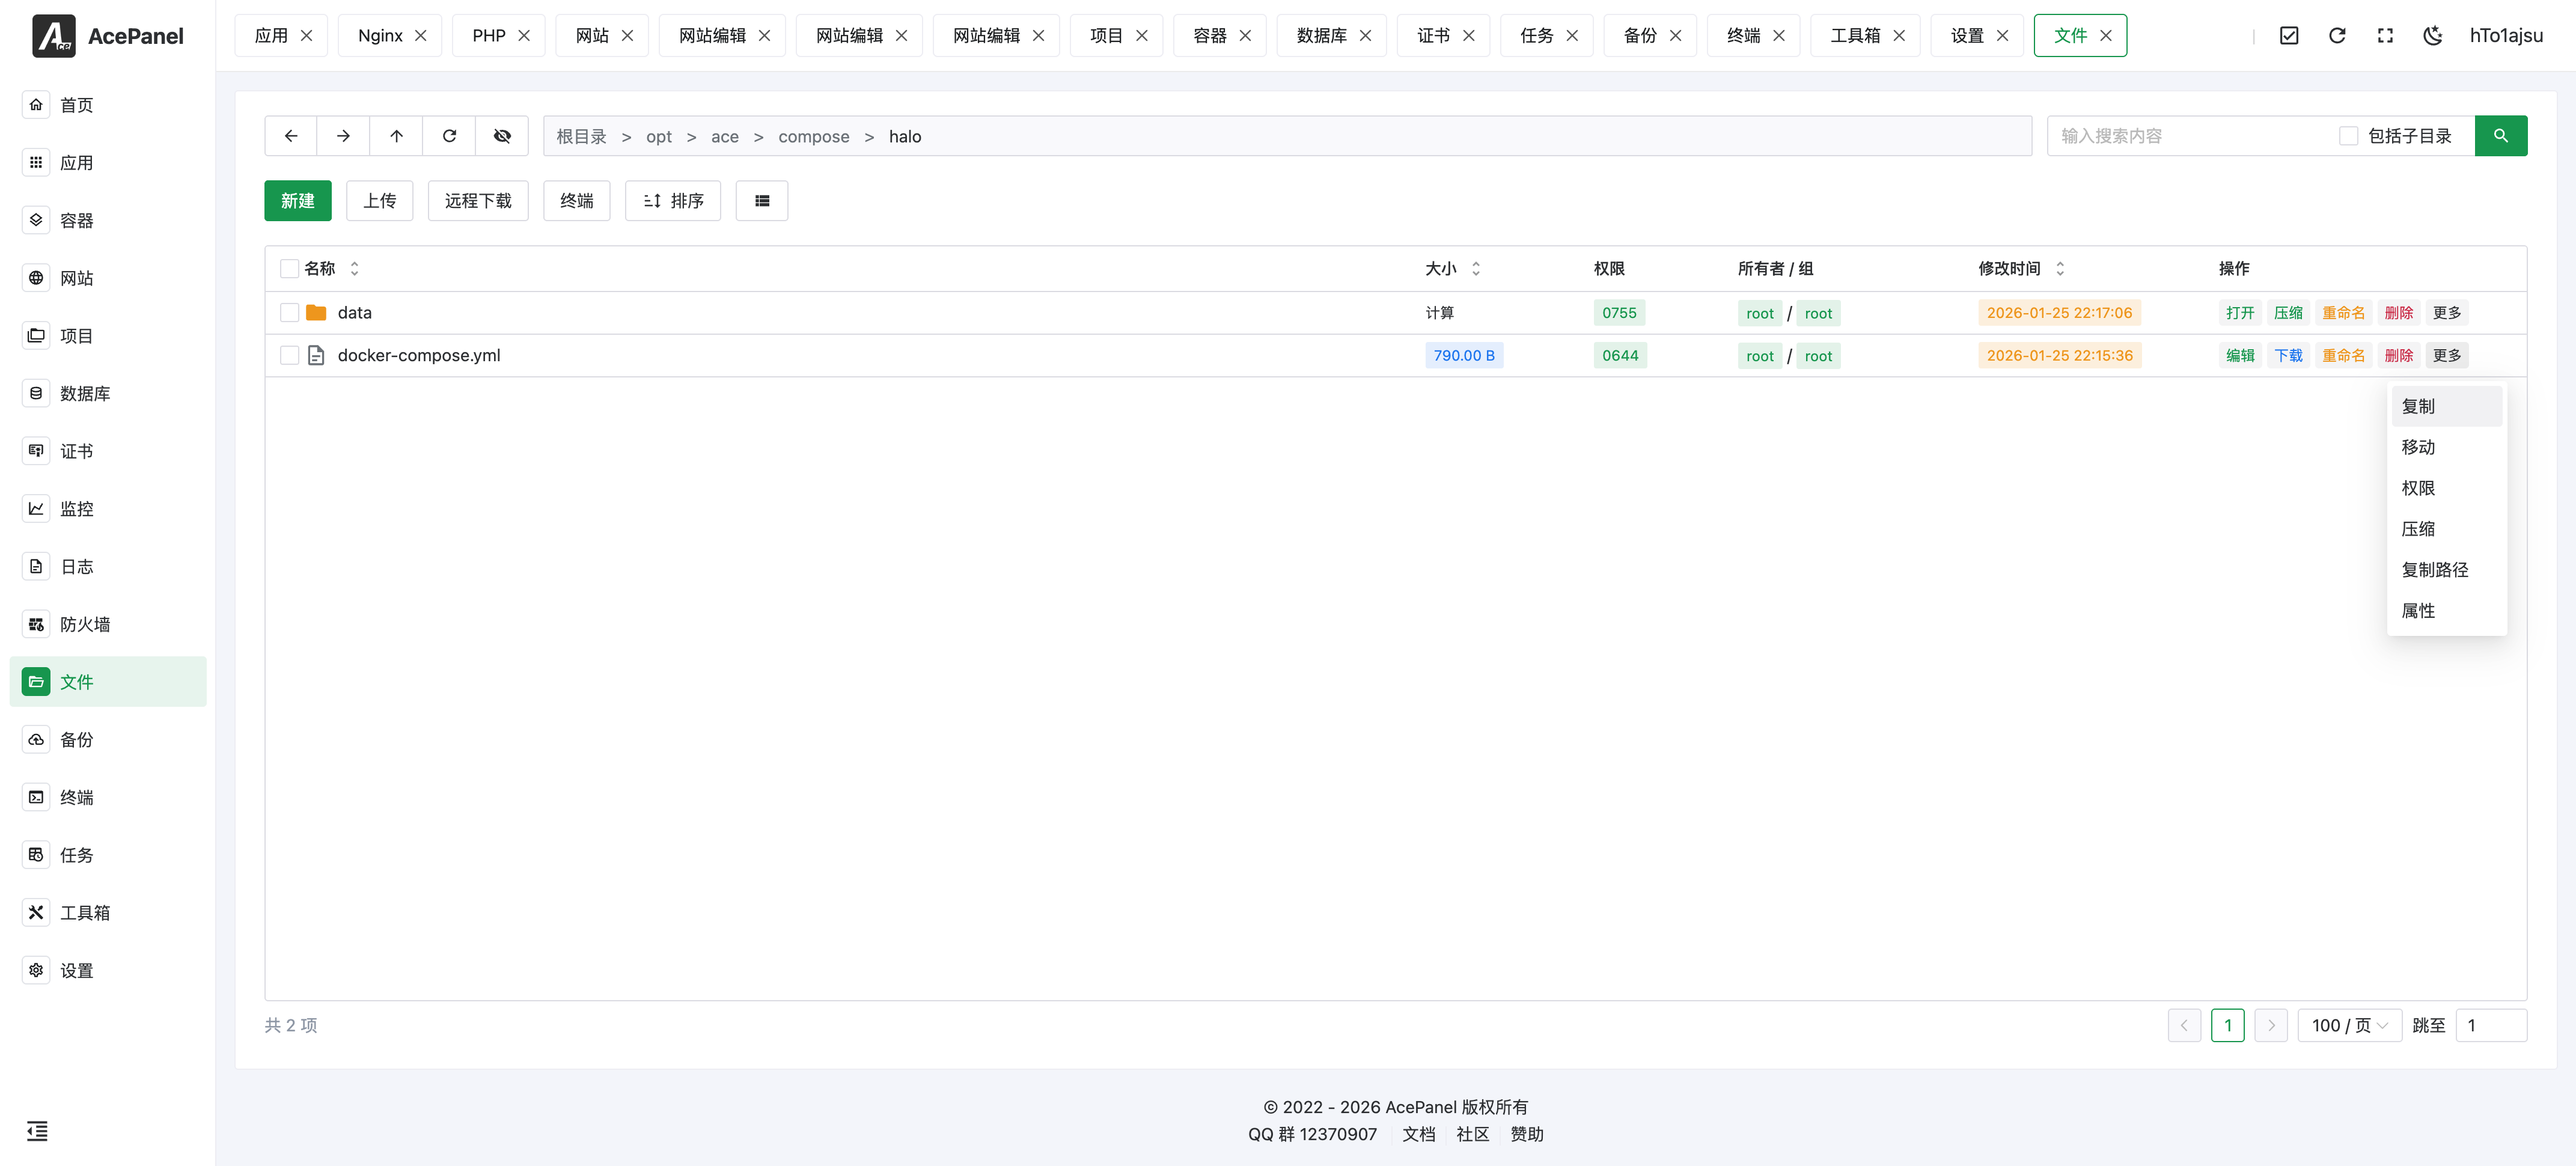Go back with the left arrow button
The image size is (2576, 1166).
[291, 136]
